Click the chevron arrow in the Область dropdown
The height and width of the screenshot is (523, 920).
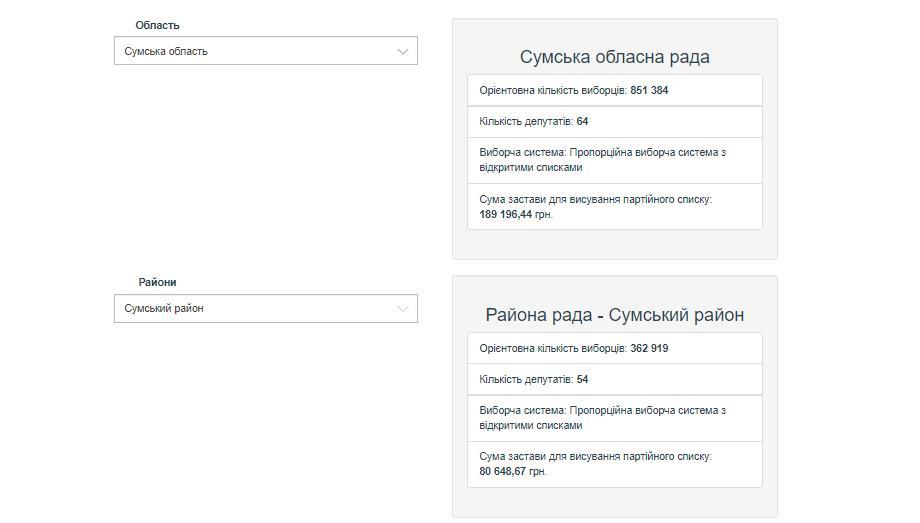pos(403,51)
